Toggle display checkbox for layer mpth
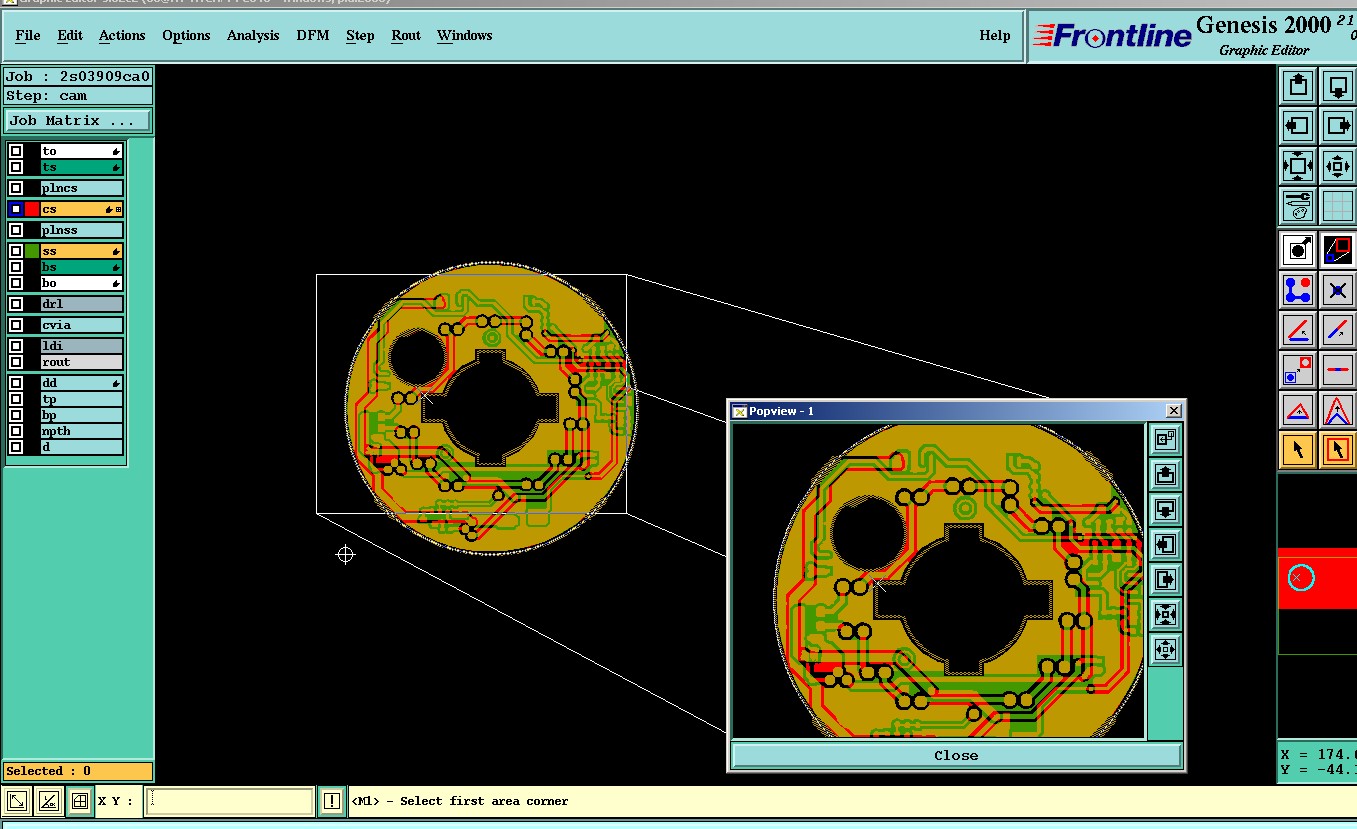Image resolution: width=1357 pixels, height=829 pixels. pos(16,431)
